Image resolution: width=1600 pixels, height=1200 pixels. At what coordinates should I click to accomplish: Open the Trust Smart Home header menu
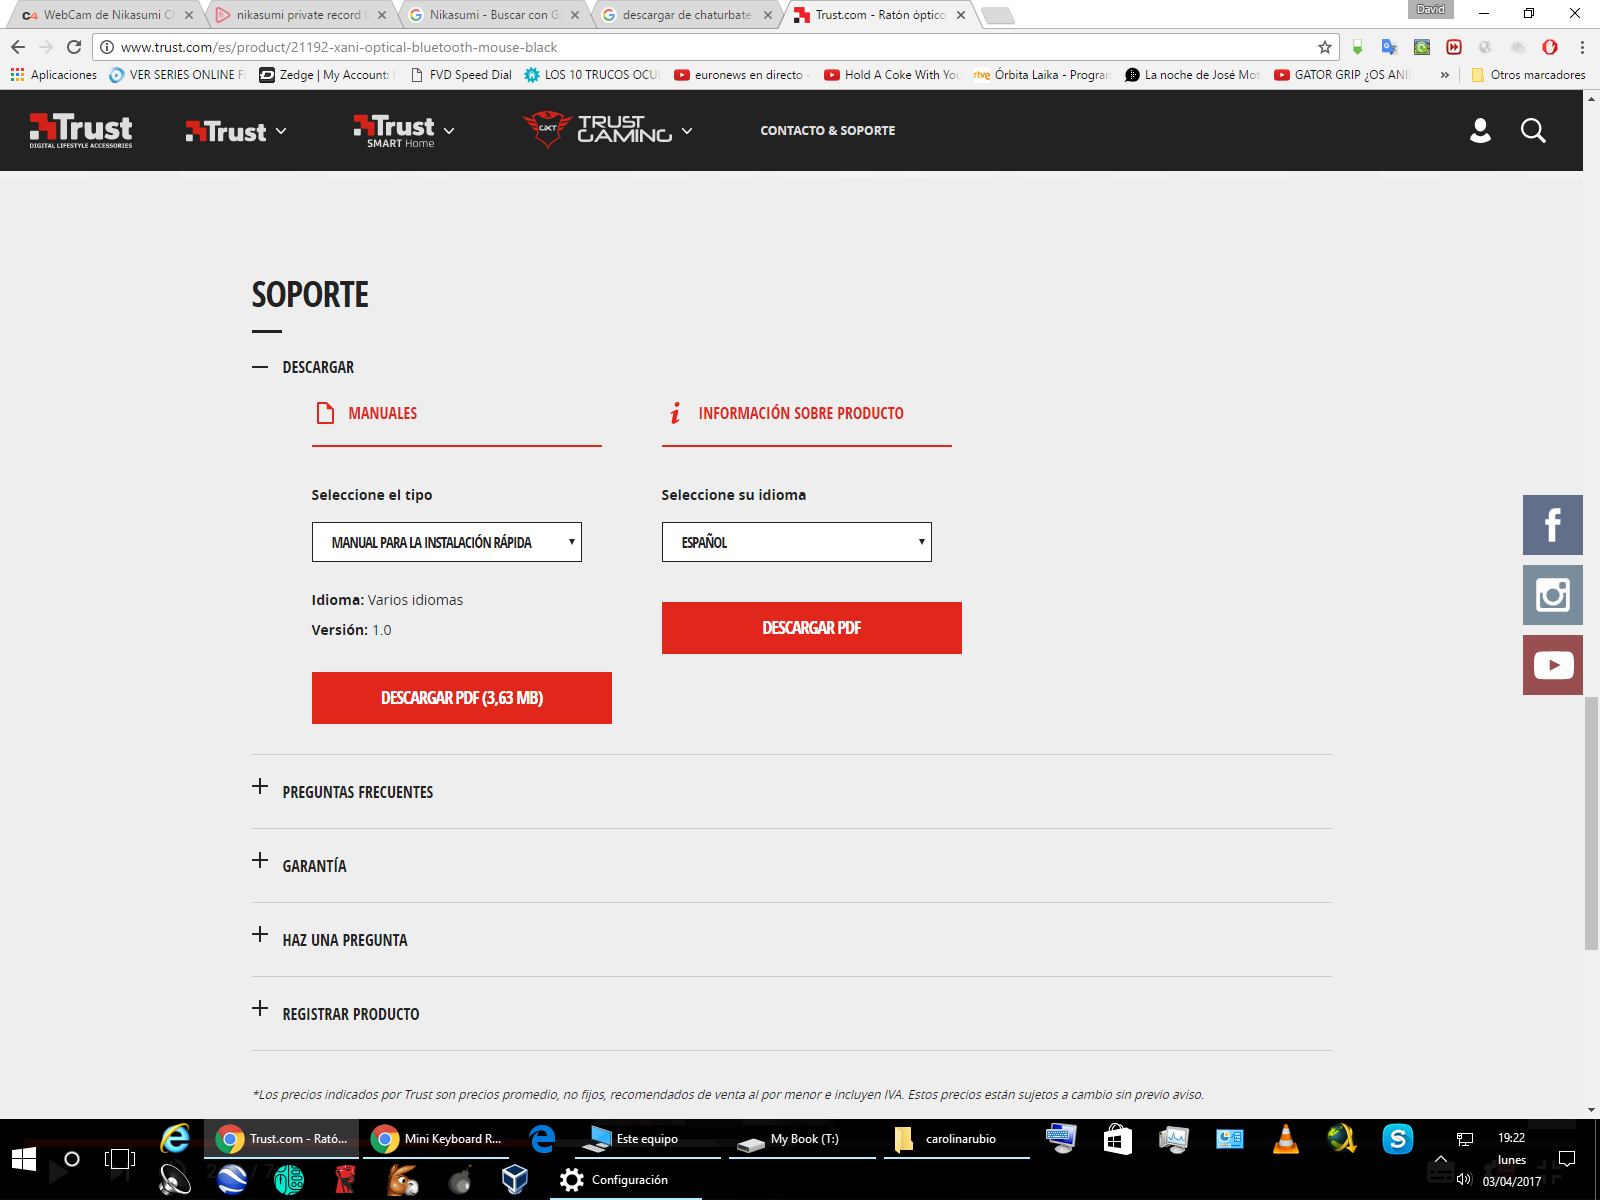tap(404, 131)
